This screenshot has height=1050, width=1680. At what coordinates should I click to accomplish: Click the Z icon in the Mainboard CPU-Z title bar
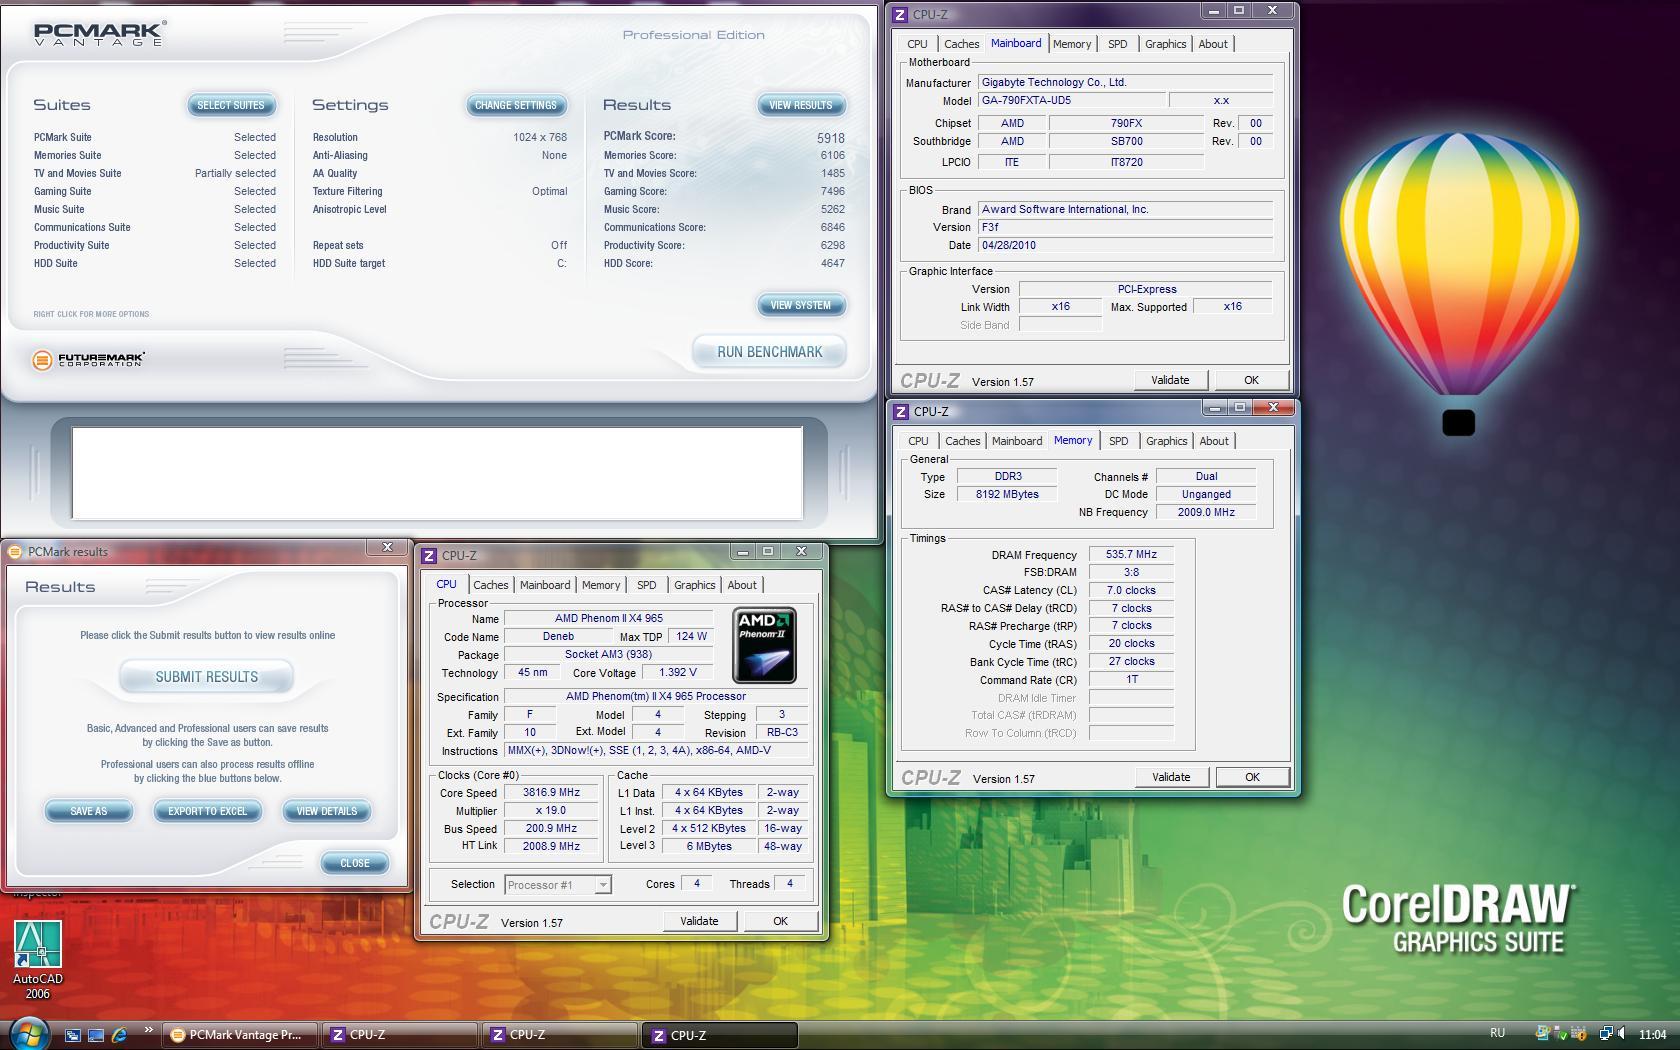pos(900,14)
